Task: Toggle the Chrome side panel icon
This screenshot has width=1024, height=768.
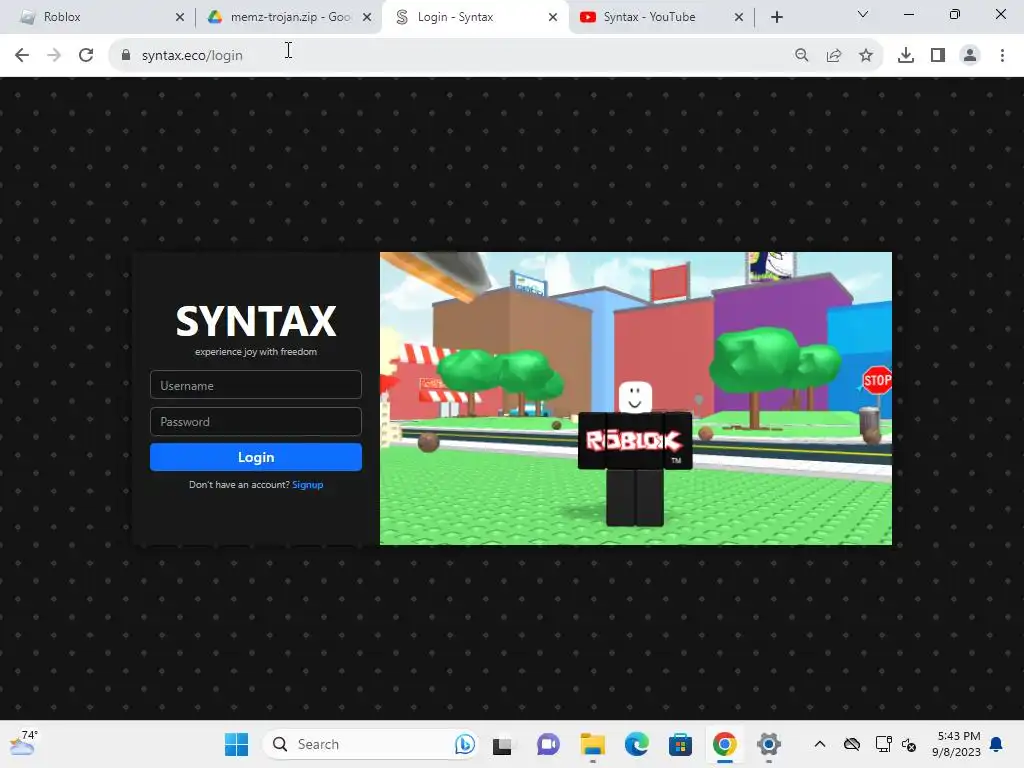Action: coord(938,56)
